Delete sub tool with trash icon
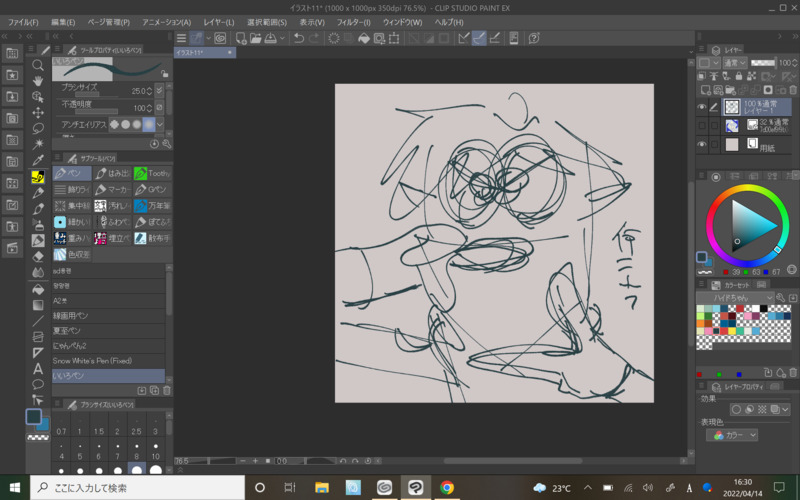Screen dimensions: 800x500 [166, 391]
